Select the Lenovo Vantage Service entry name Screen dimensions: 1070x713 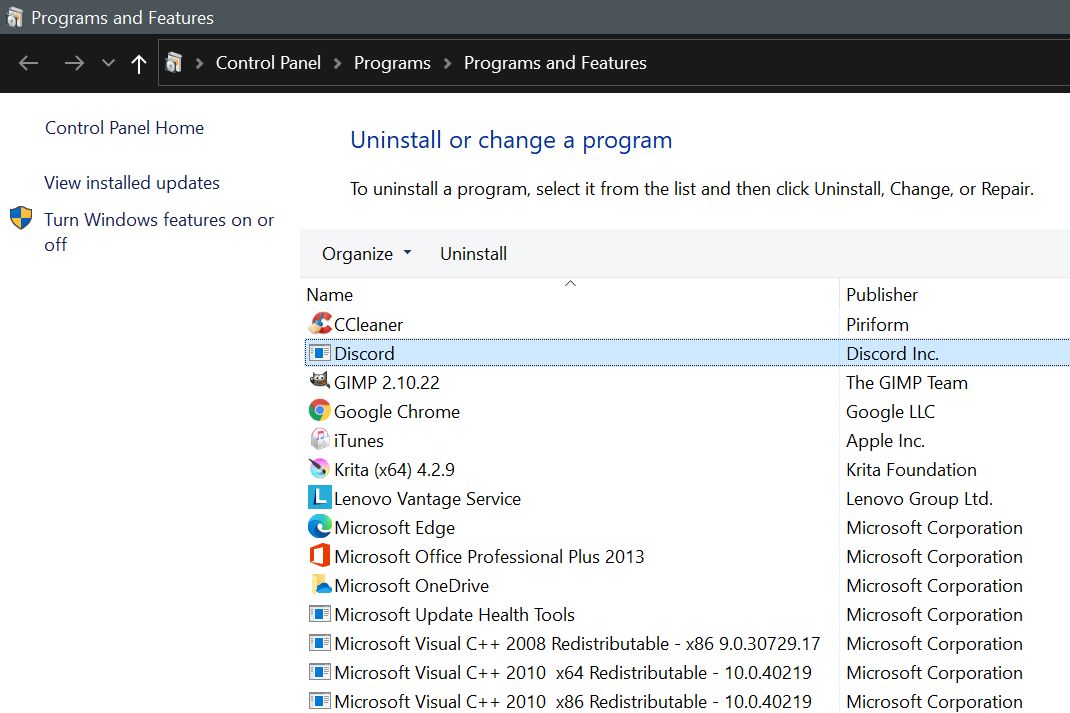point(427,499)
